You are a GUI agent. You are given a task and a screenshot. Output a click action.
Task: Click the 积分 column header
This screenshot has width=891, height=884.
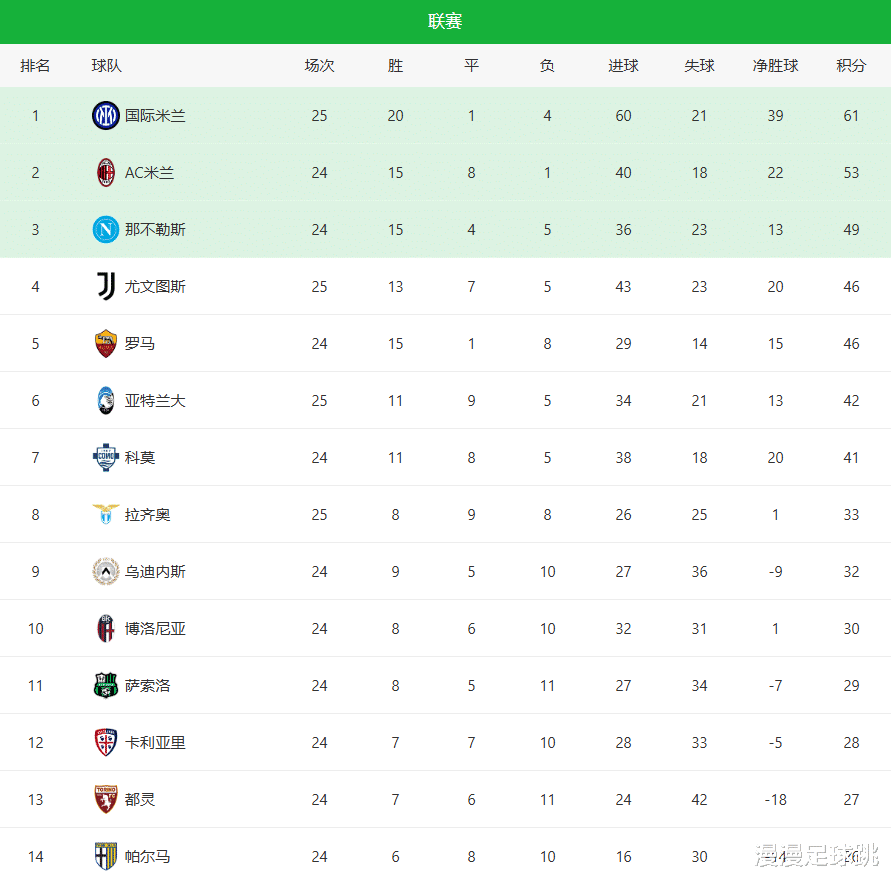click(851, 66)
